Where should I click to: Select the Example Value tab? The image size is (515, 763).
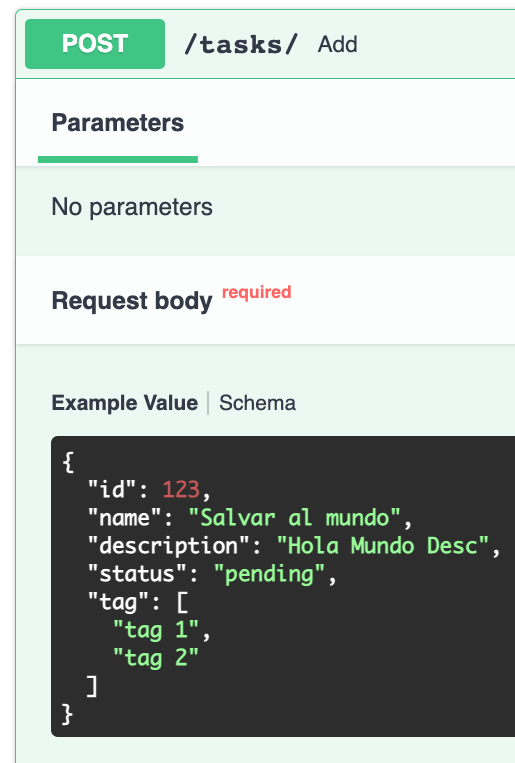click(125, 403)
